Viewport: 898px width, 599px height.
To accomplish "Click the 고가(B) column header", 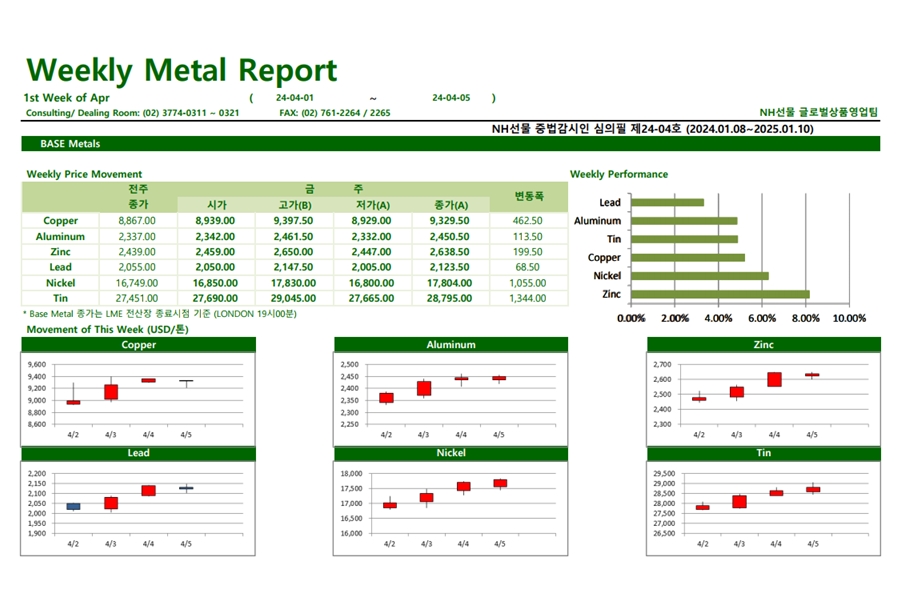I will pos(294,205).
